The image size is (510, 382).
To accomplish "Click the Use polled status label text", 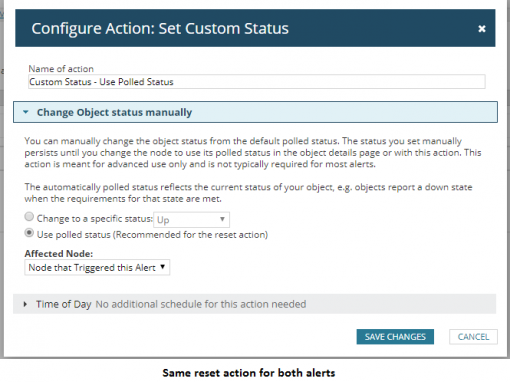I will click(x=152, y=235).
